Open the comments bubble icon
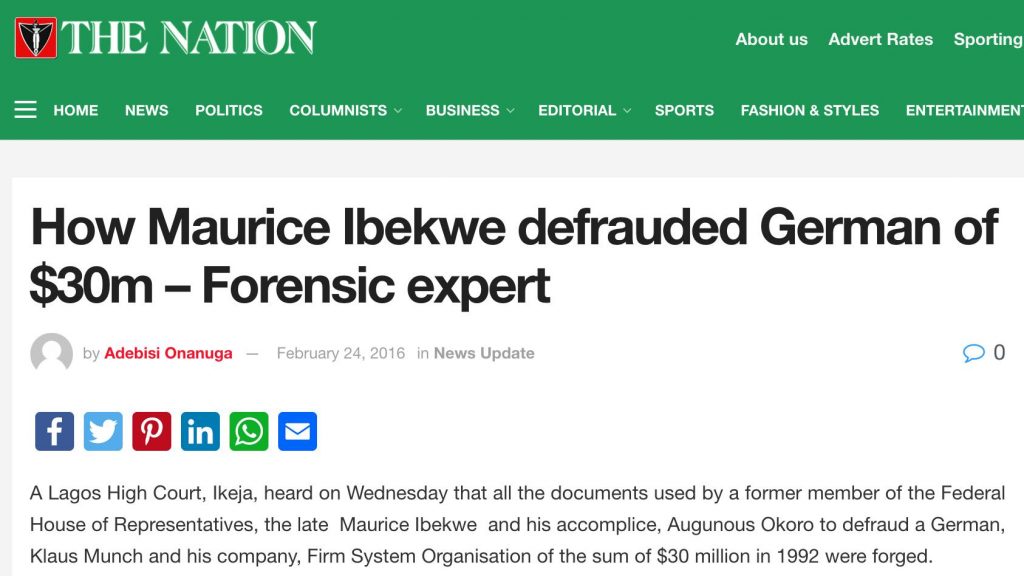The image size is (1024, 576). [x=973, y=353]
